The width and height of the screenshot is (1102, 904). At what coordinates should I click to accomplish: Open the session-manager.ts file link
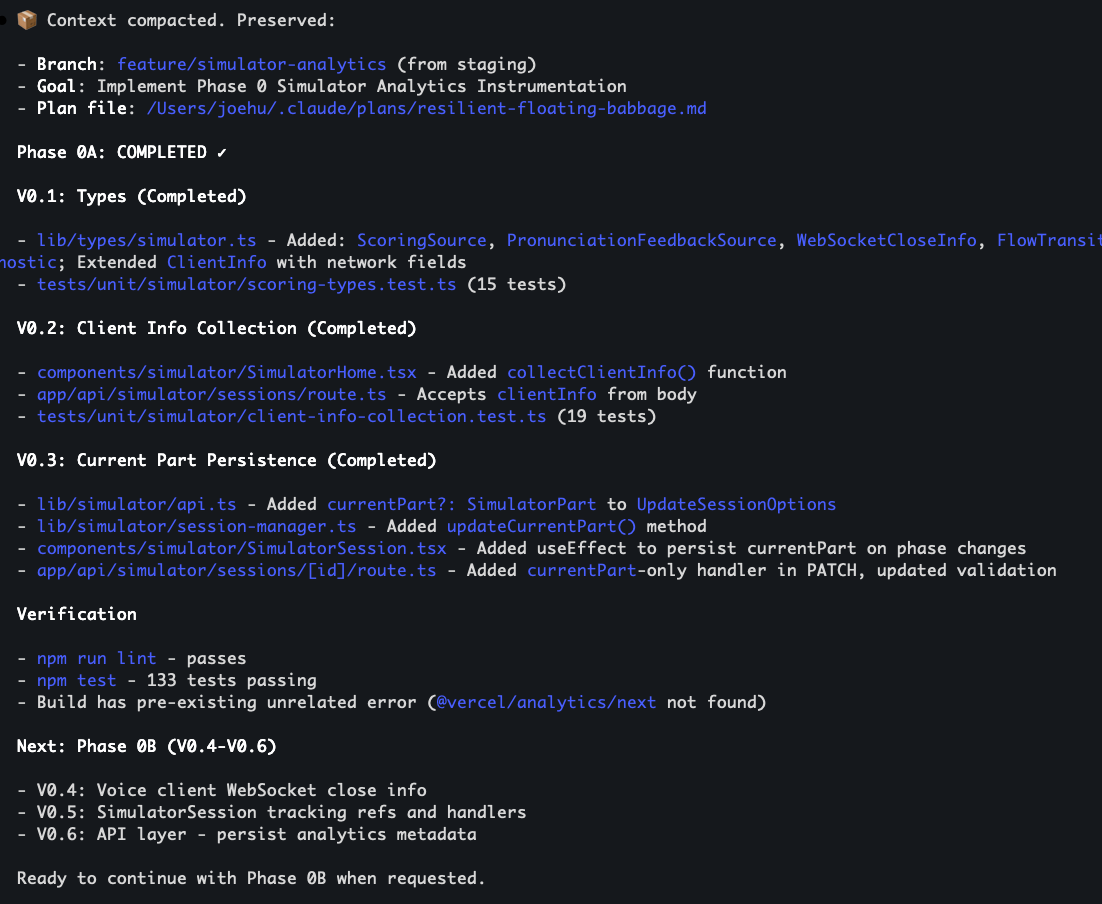click(x=196, y=526)
